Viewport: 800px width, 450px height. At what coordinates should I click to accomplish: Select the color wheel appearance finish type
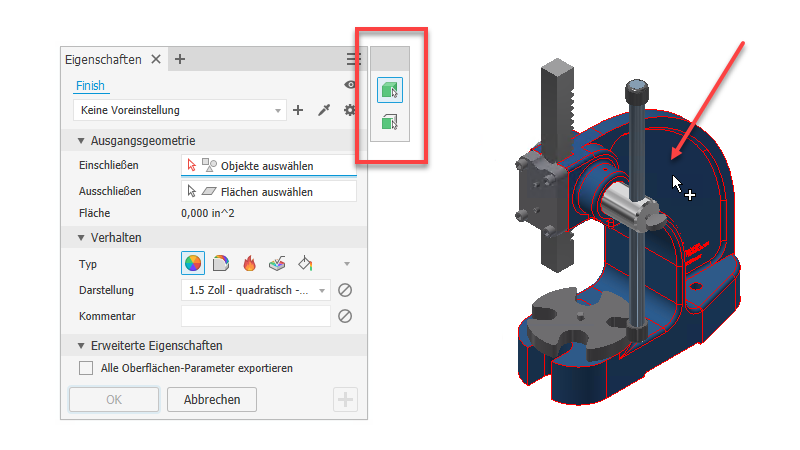pos(193,263)
